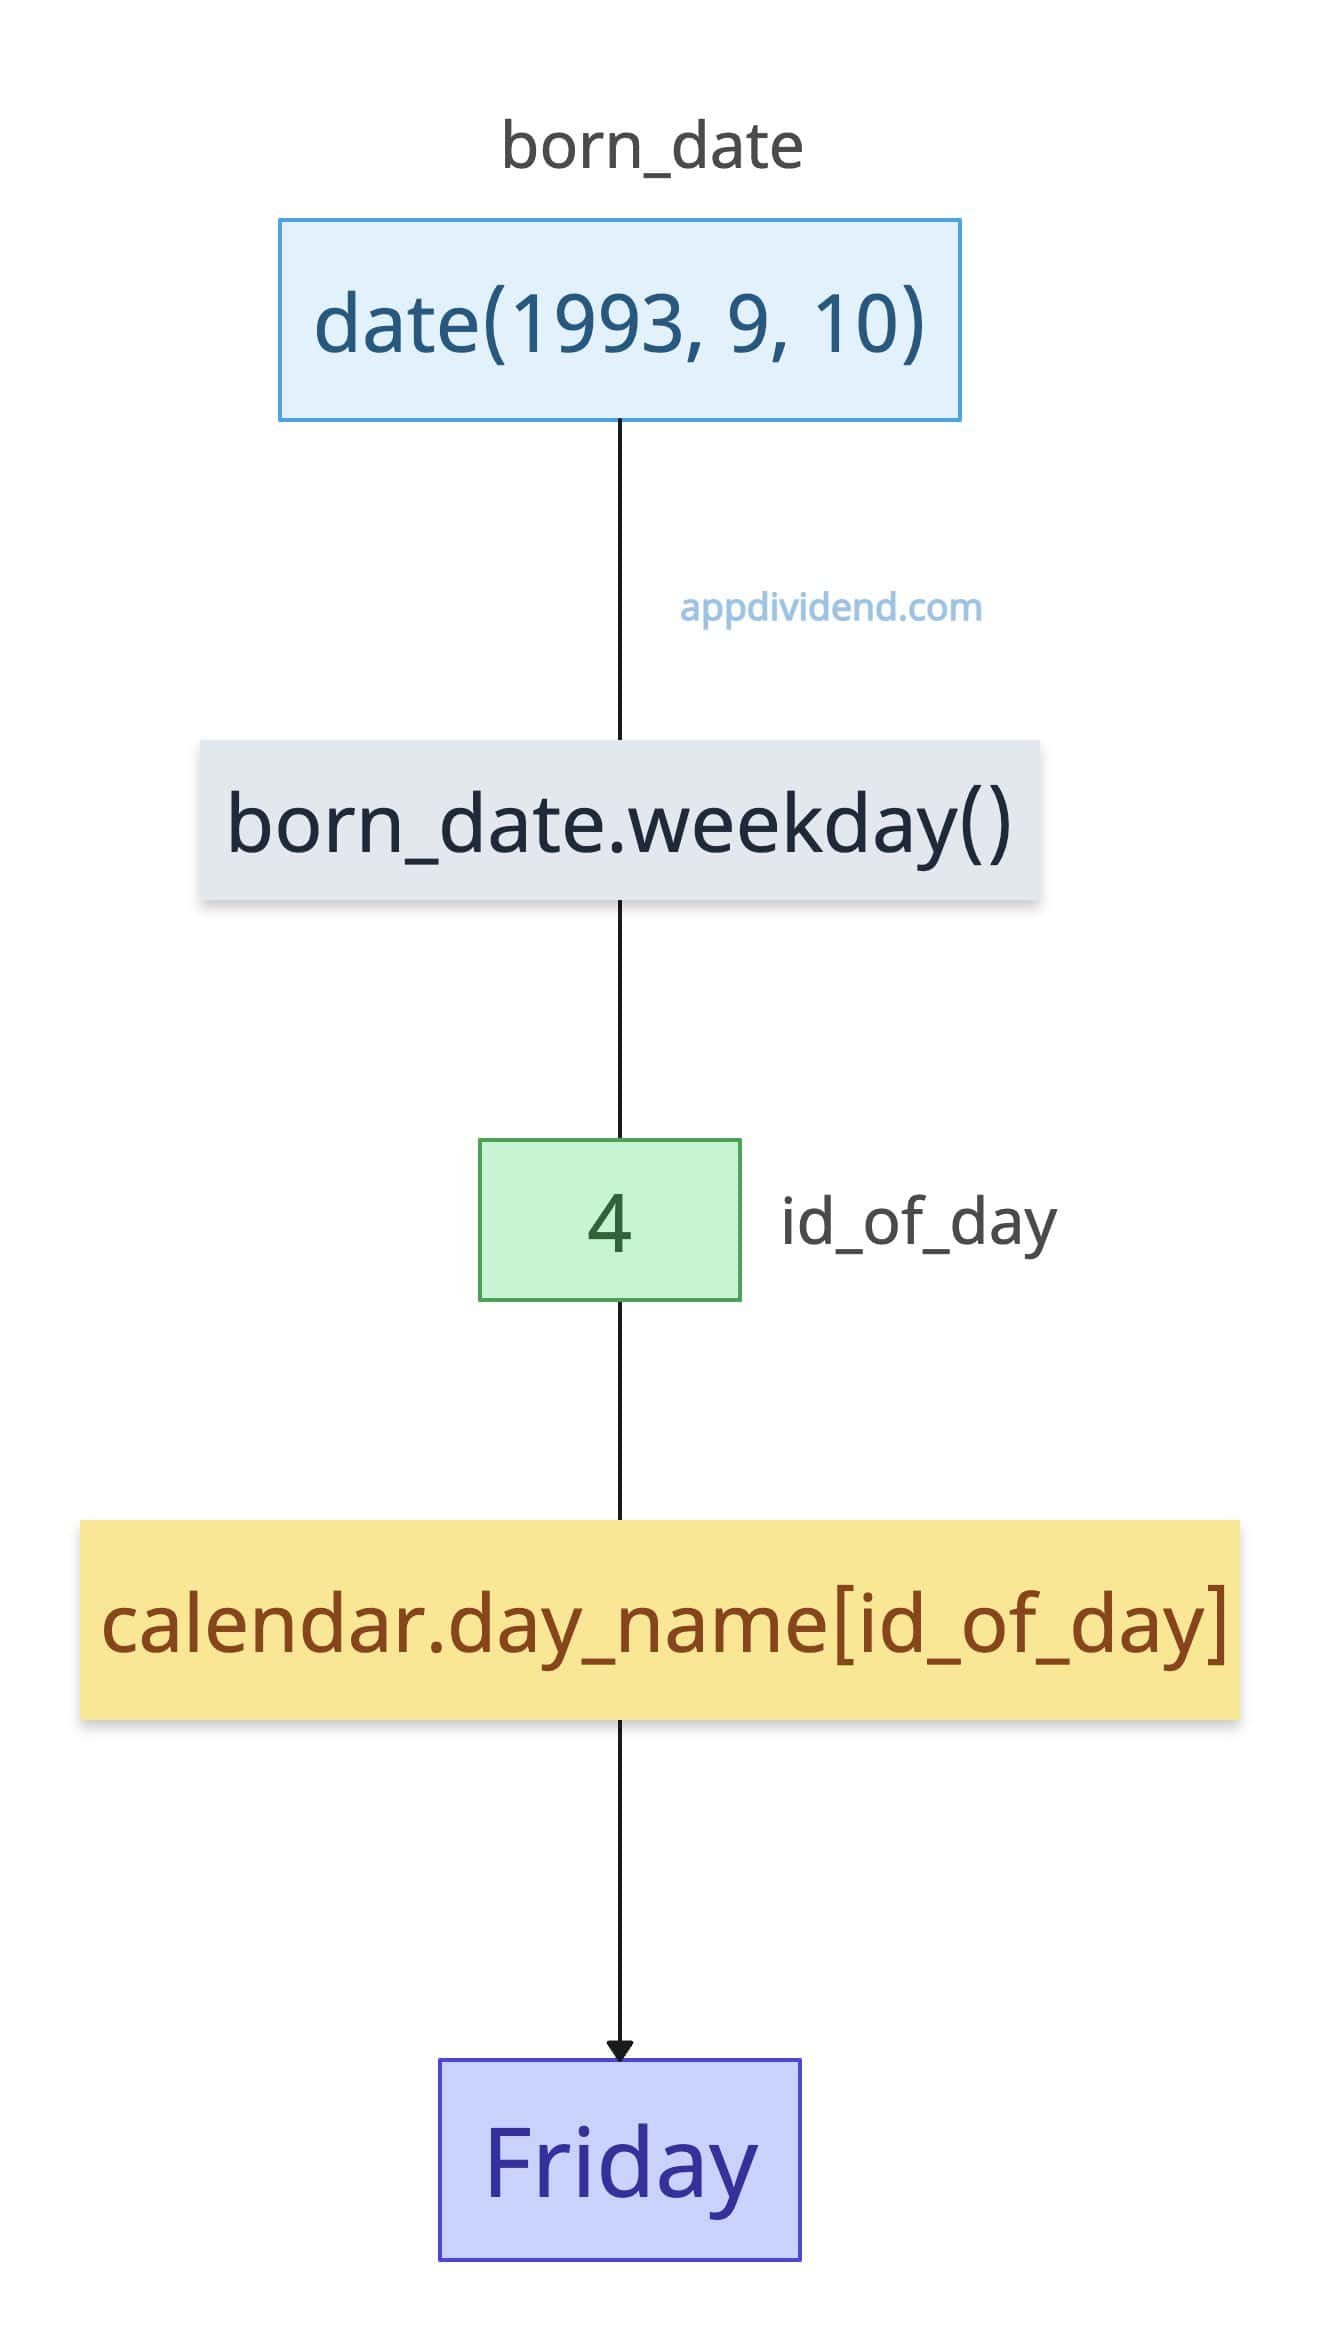Click the [id_of_day] index in yellow box
The height and width of the screenshot is (2341, 1321).
click(x=1030, y=1624)
